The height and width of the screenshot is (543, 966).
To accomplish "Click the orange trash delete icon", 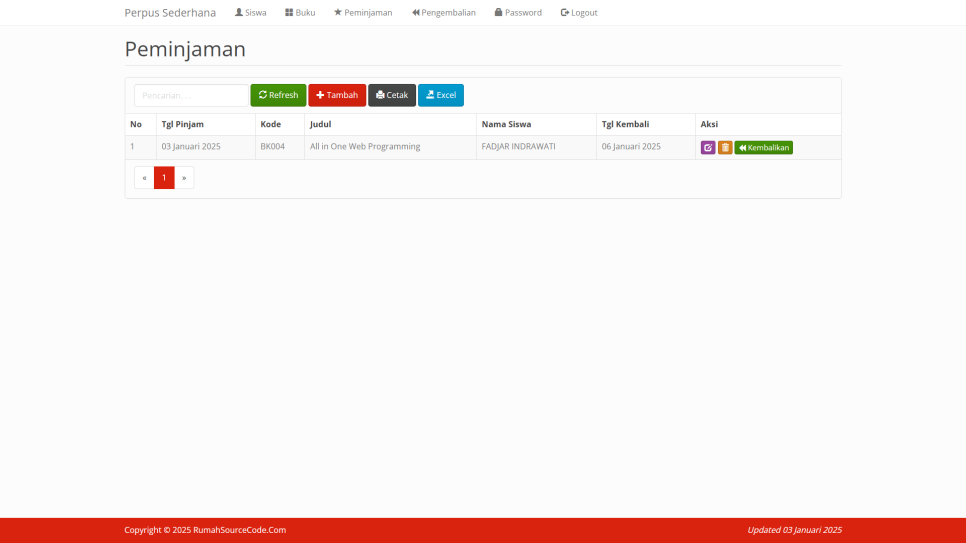I will [725, 147].
